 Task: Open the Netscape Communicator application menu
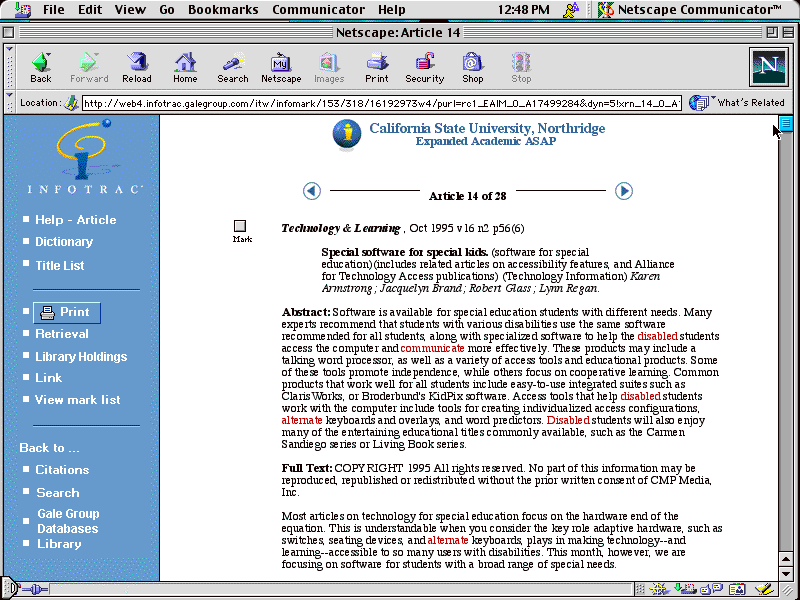tap(689, 10)
